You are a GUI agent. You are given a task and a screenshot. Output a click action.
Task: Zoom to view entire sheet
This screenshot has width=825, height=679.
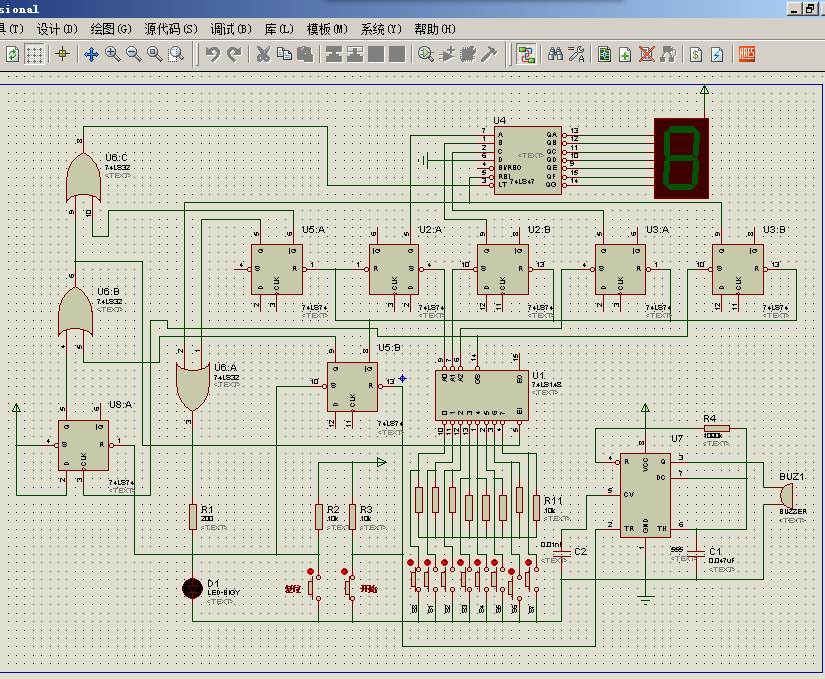[155, 54]
